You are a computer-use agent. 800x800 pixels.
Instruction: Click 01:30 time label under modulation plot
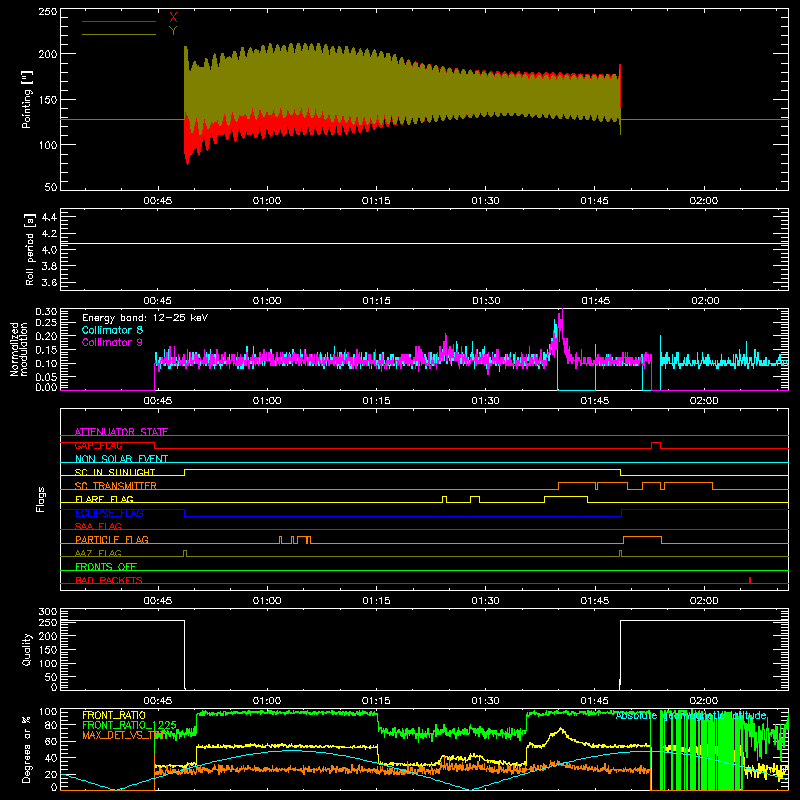coord(485,401)
